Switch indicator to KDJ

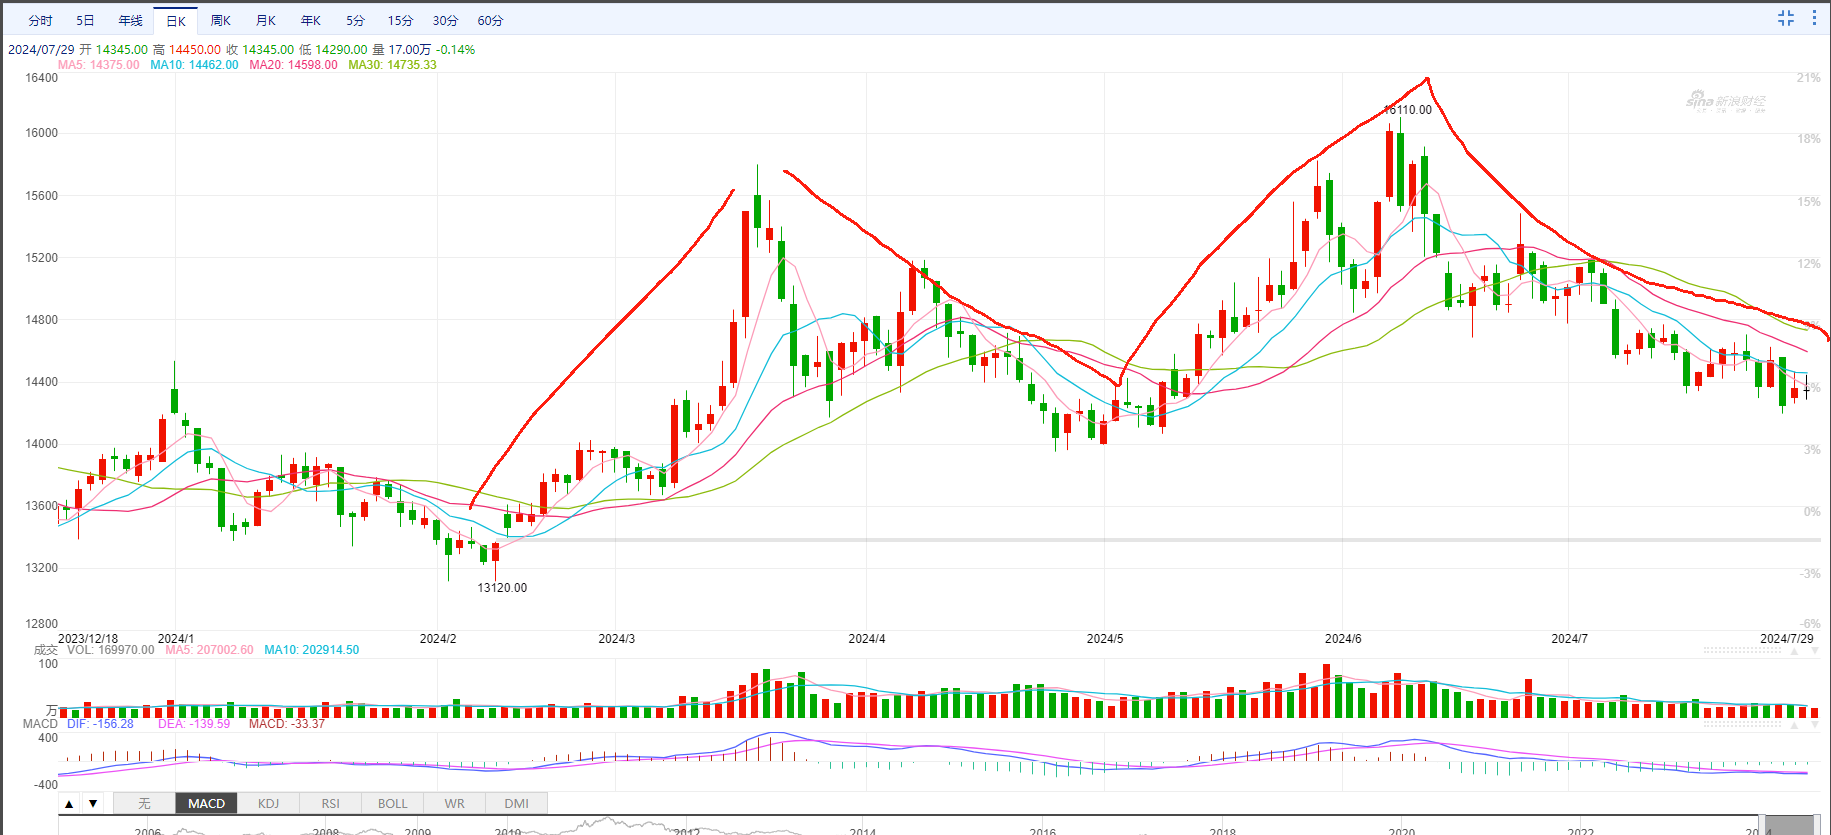268,804
